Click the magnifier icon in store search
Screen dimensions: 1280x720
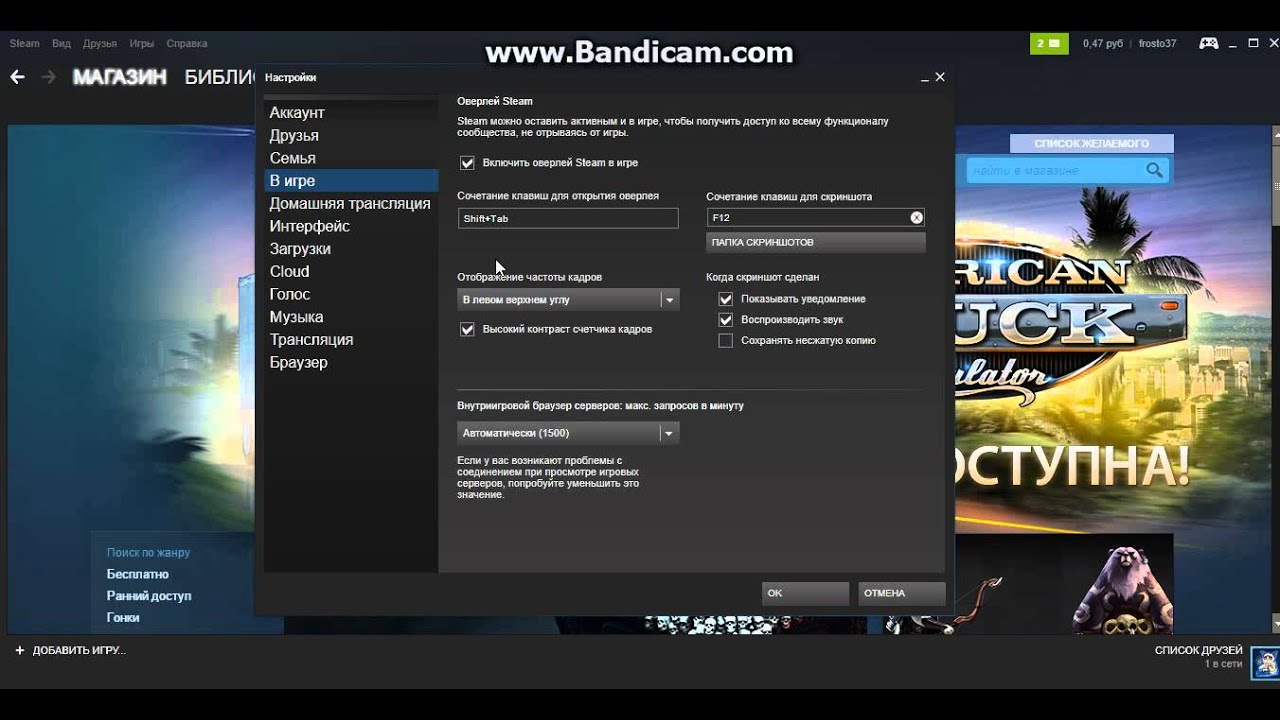(x=1155, y=171)
